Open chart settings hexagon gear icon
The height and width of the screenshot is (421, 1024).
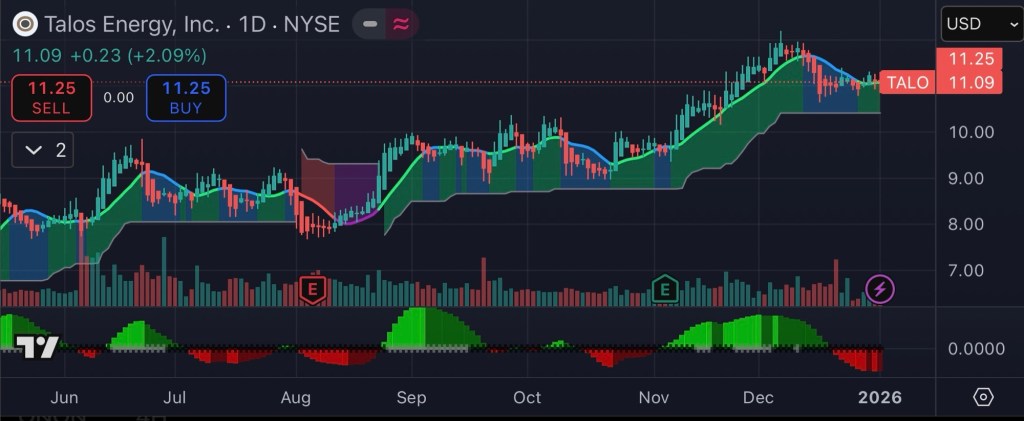pos(983,397)
